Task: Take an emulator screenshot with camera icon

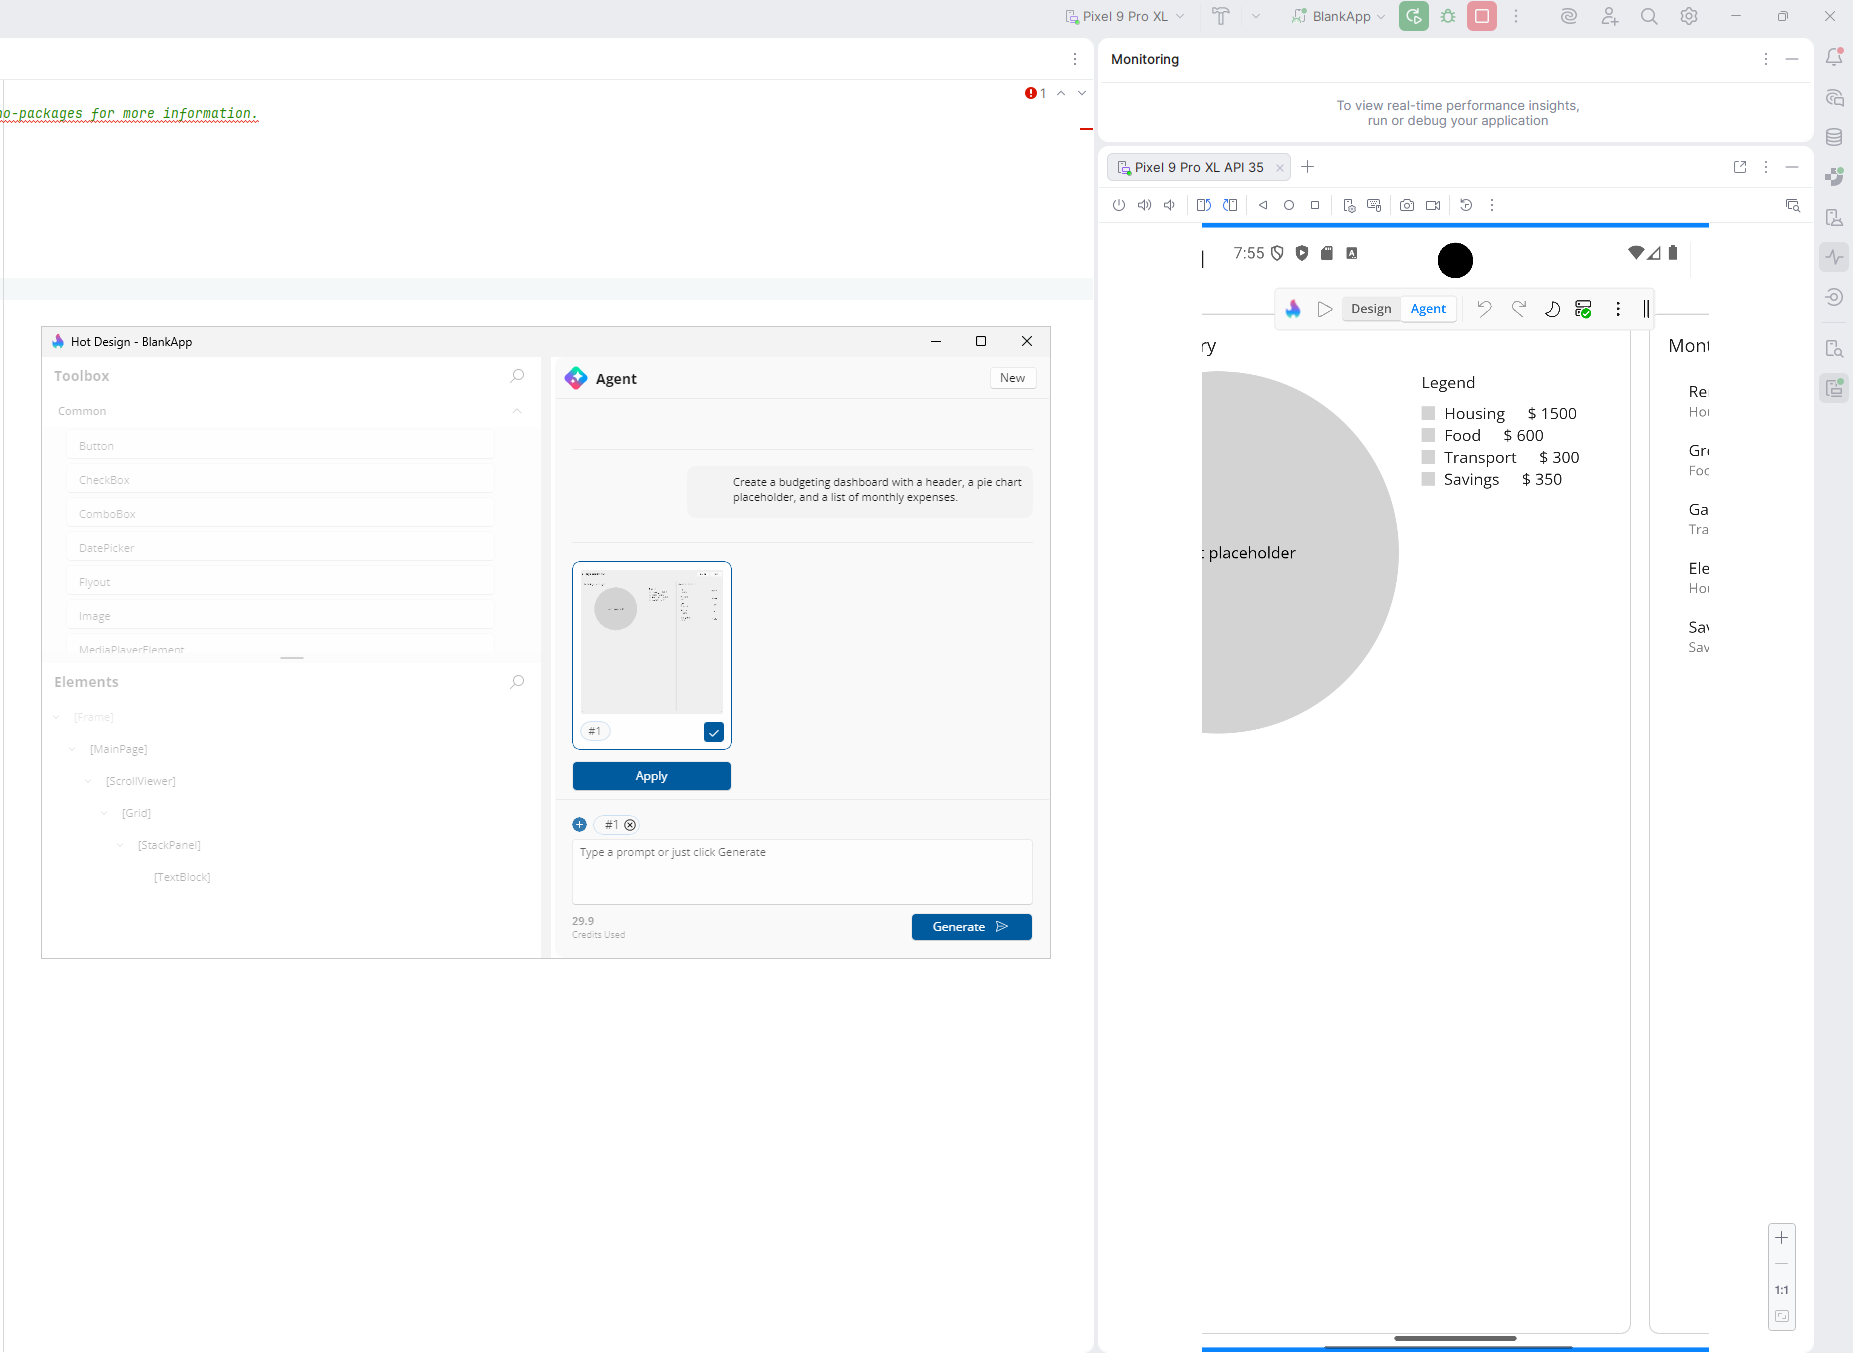Action: click(x=1407, y=205)
